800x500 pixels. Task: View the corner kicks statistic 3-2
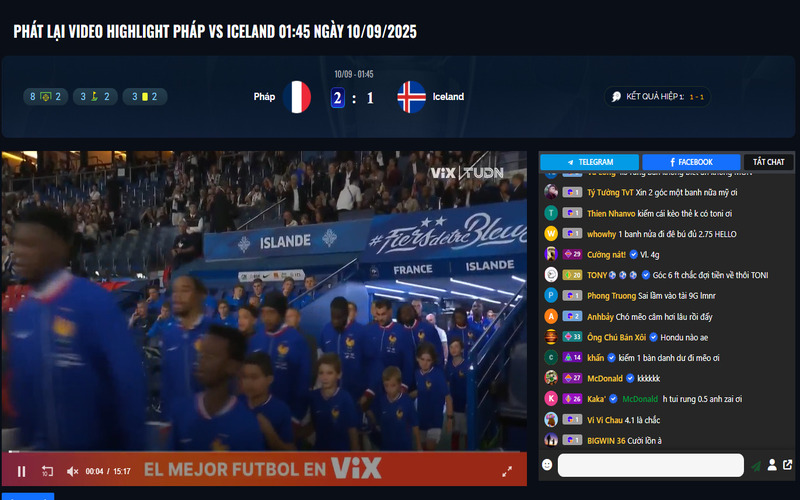coord(95,96)
